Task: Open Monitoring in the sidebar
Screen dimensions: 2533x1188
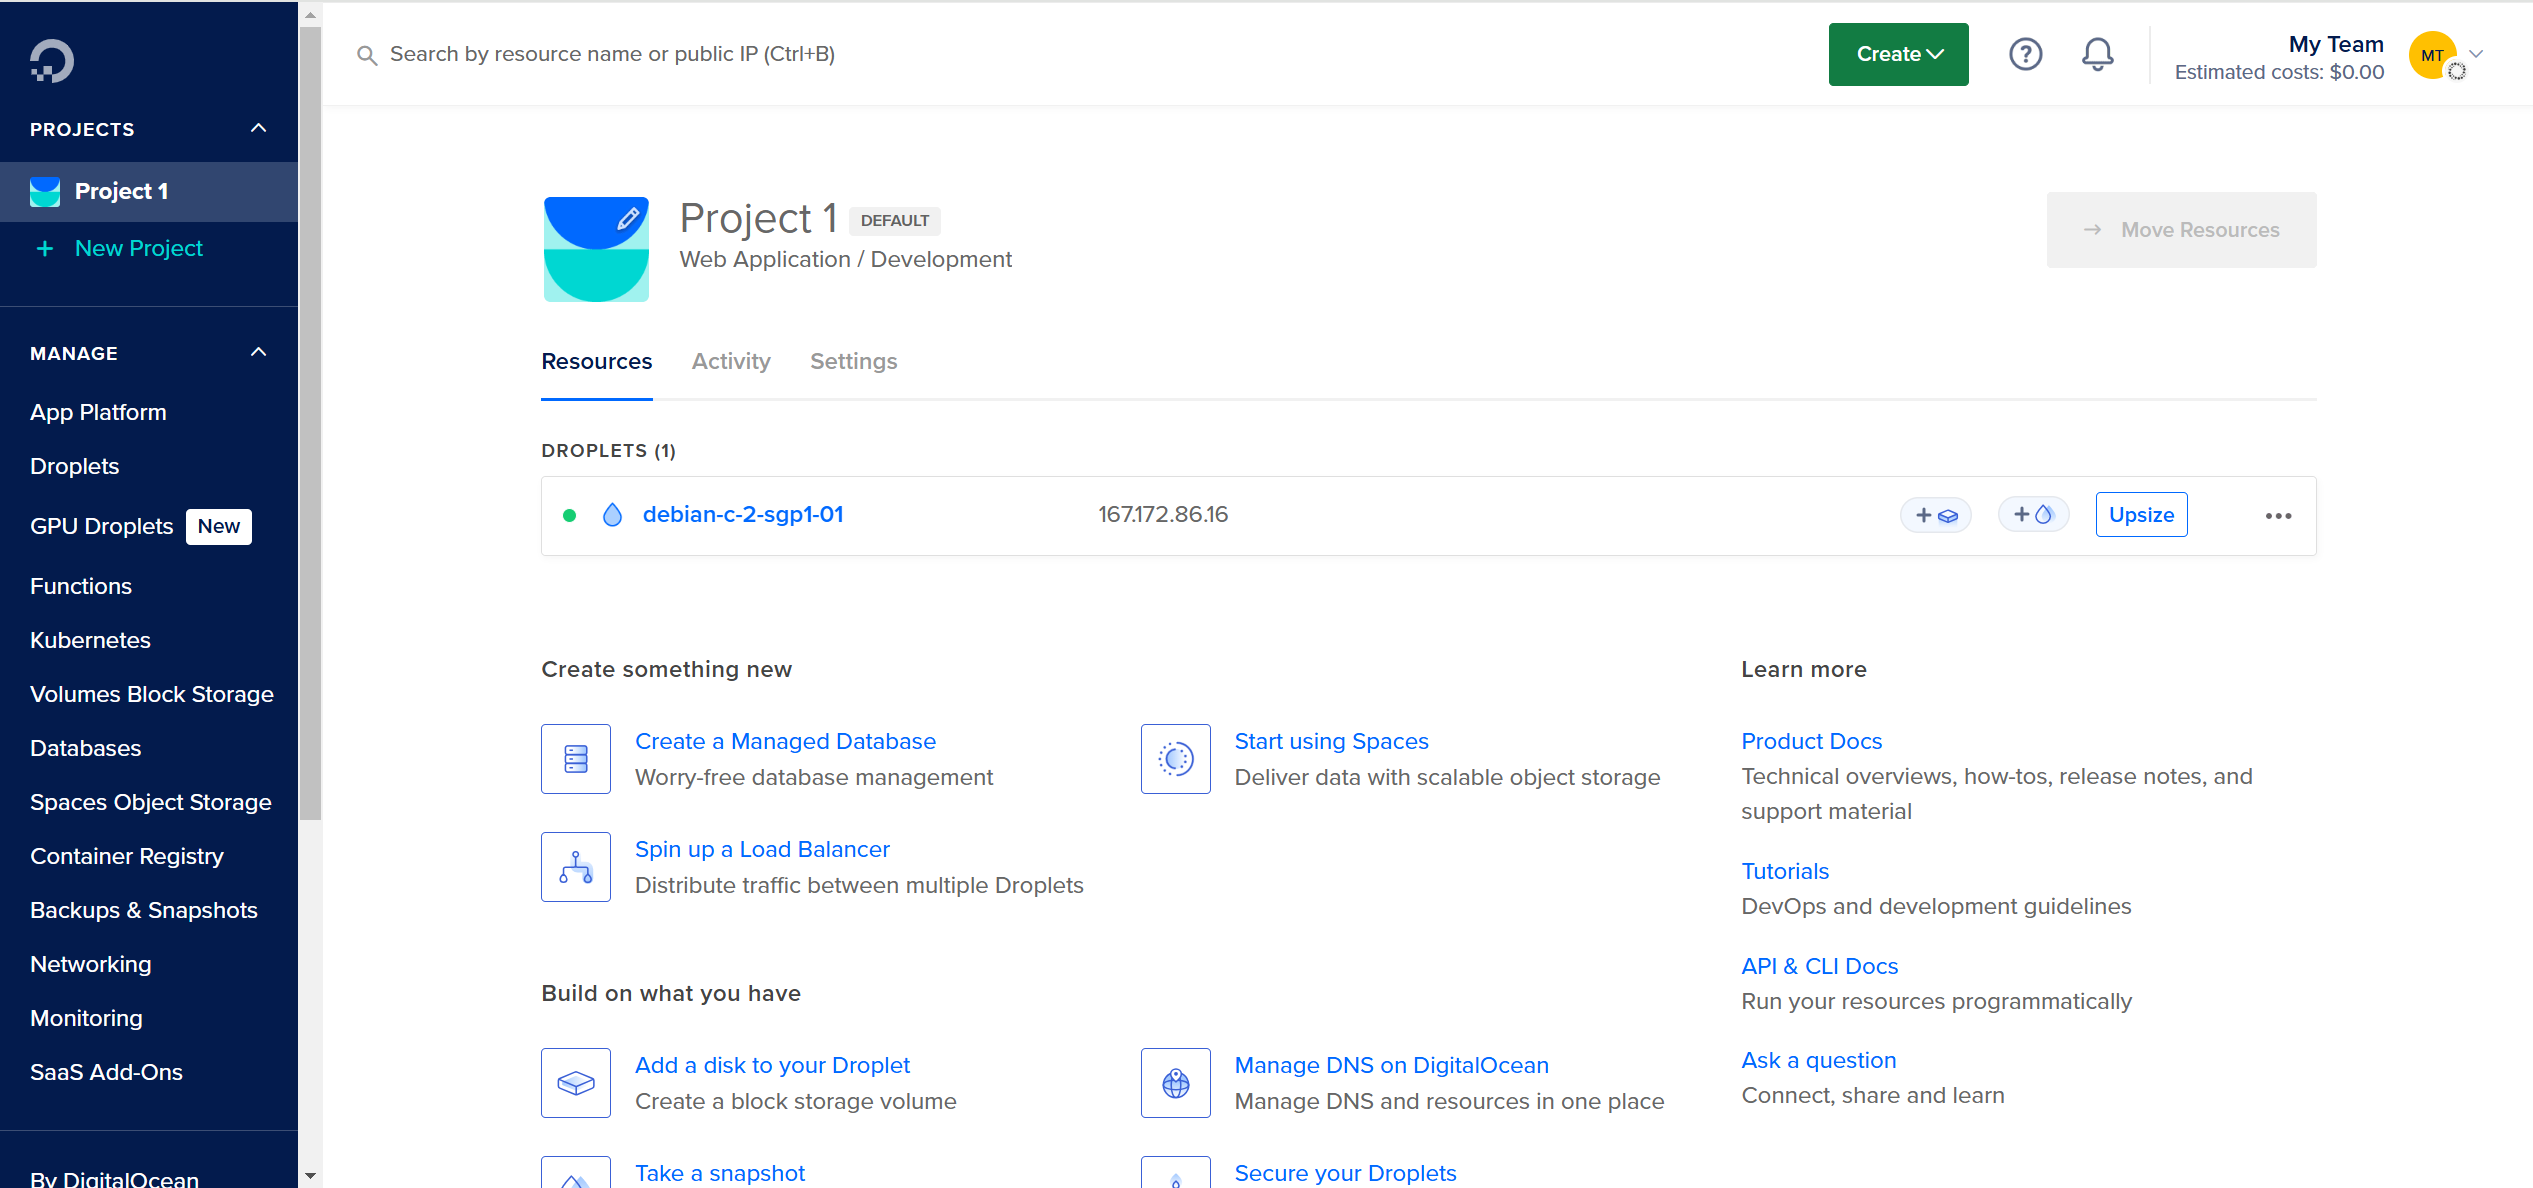Action: (x=86, y=1018)
